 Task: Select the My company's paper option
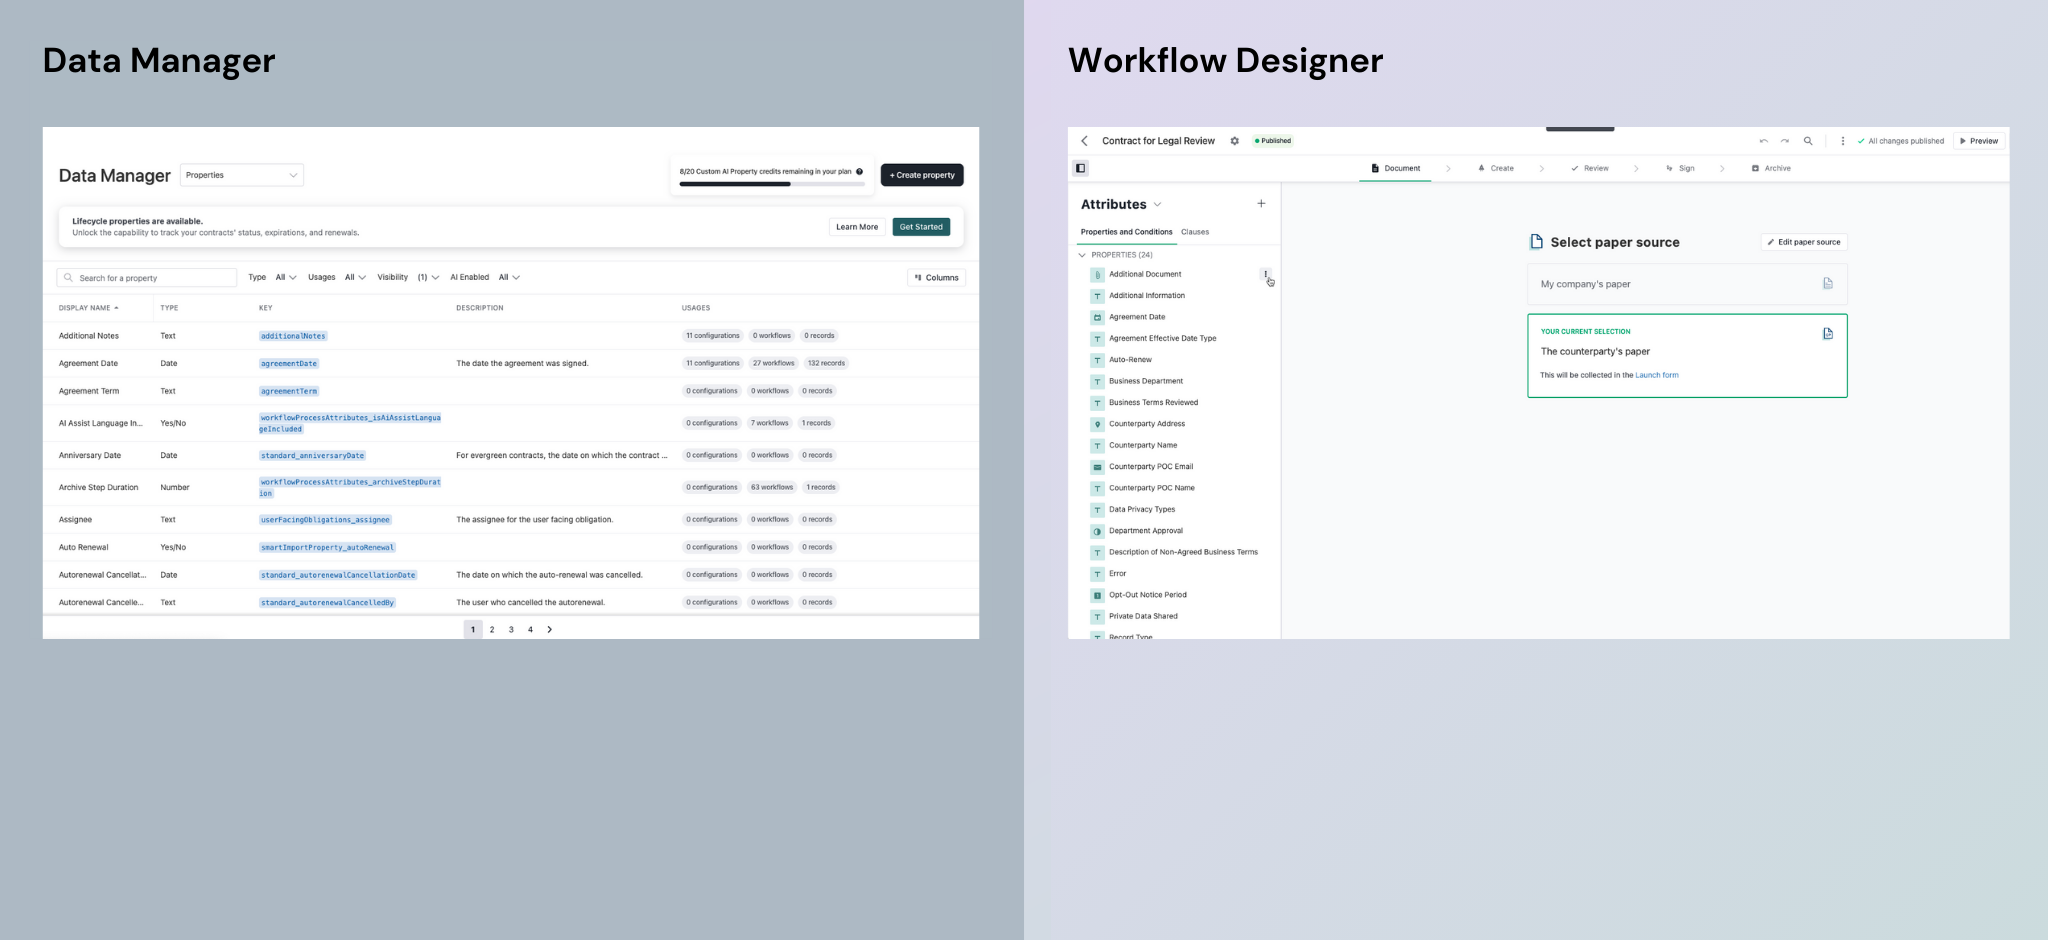[1686, 284]
